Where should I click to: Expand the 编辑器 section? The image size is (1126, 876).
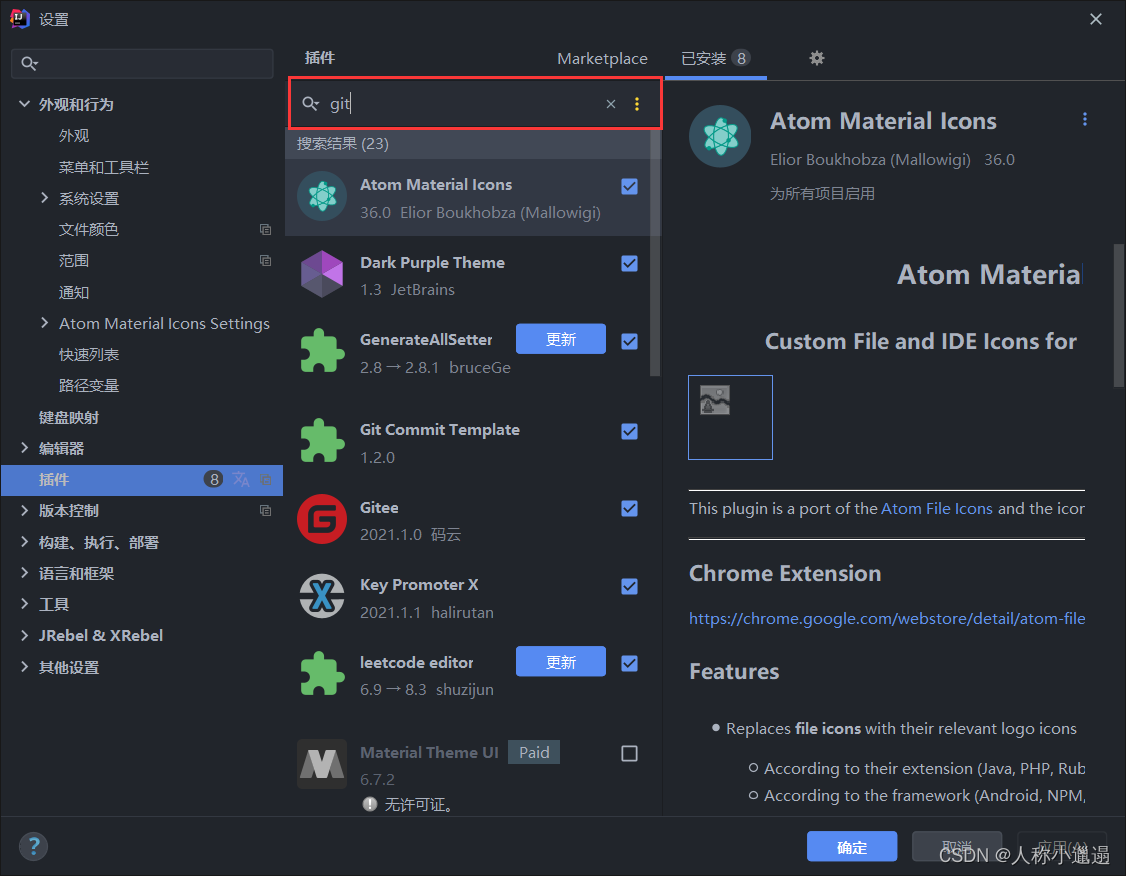24,448
